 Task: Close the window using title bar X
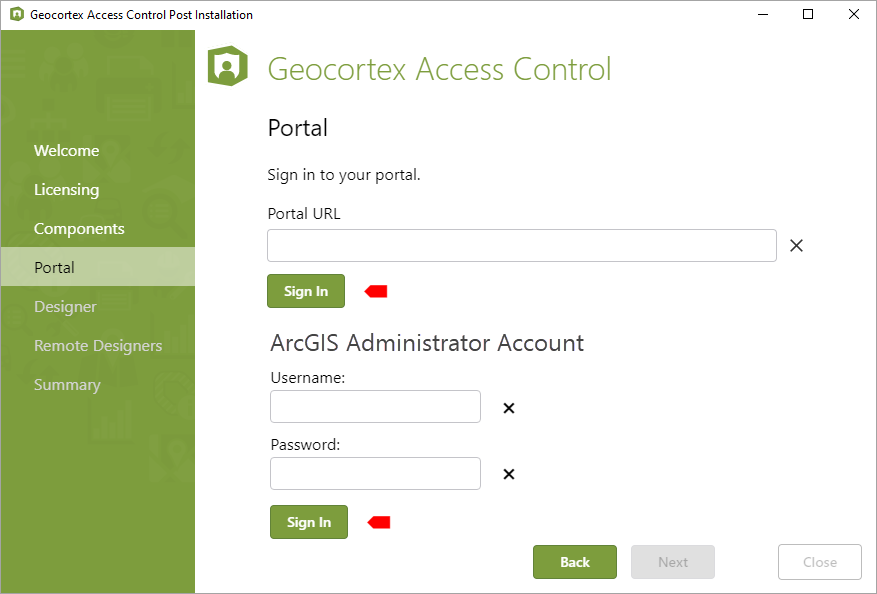click(854, 15)
